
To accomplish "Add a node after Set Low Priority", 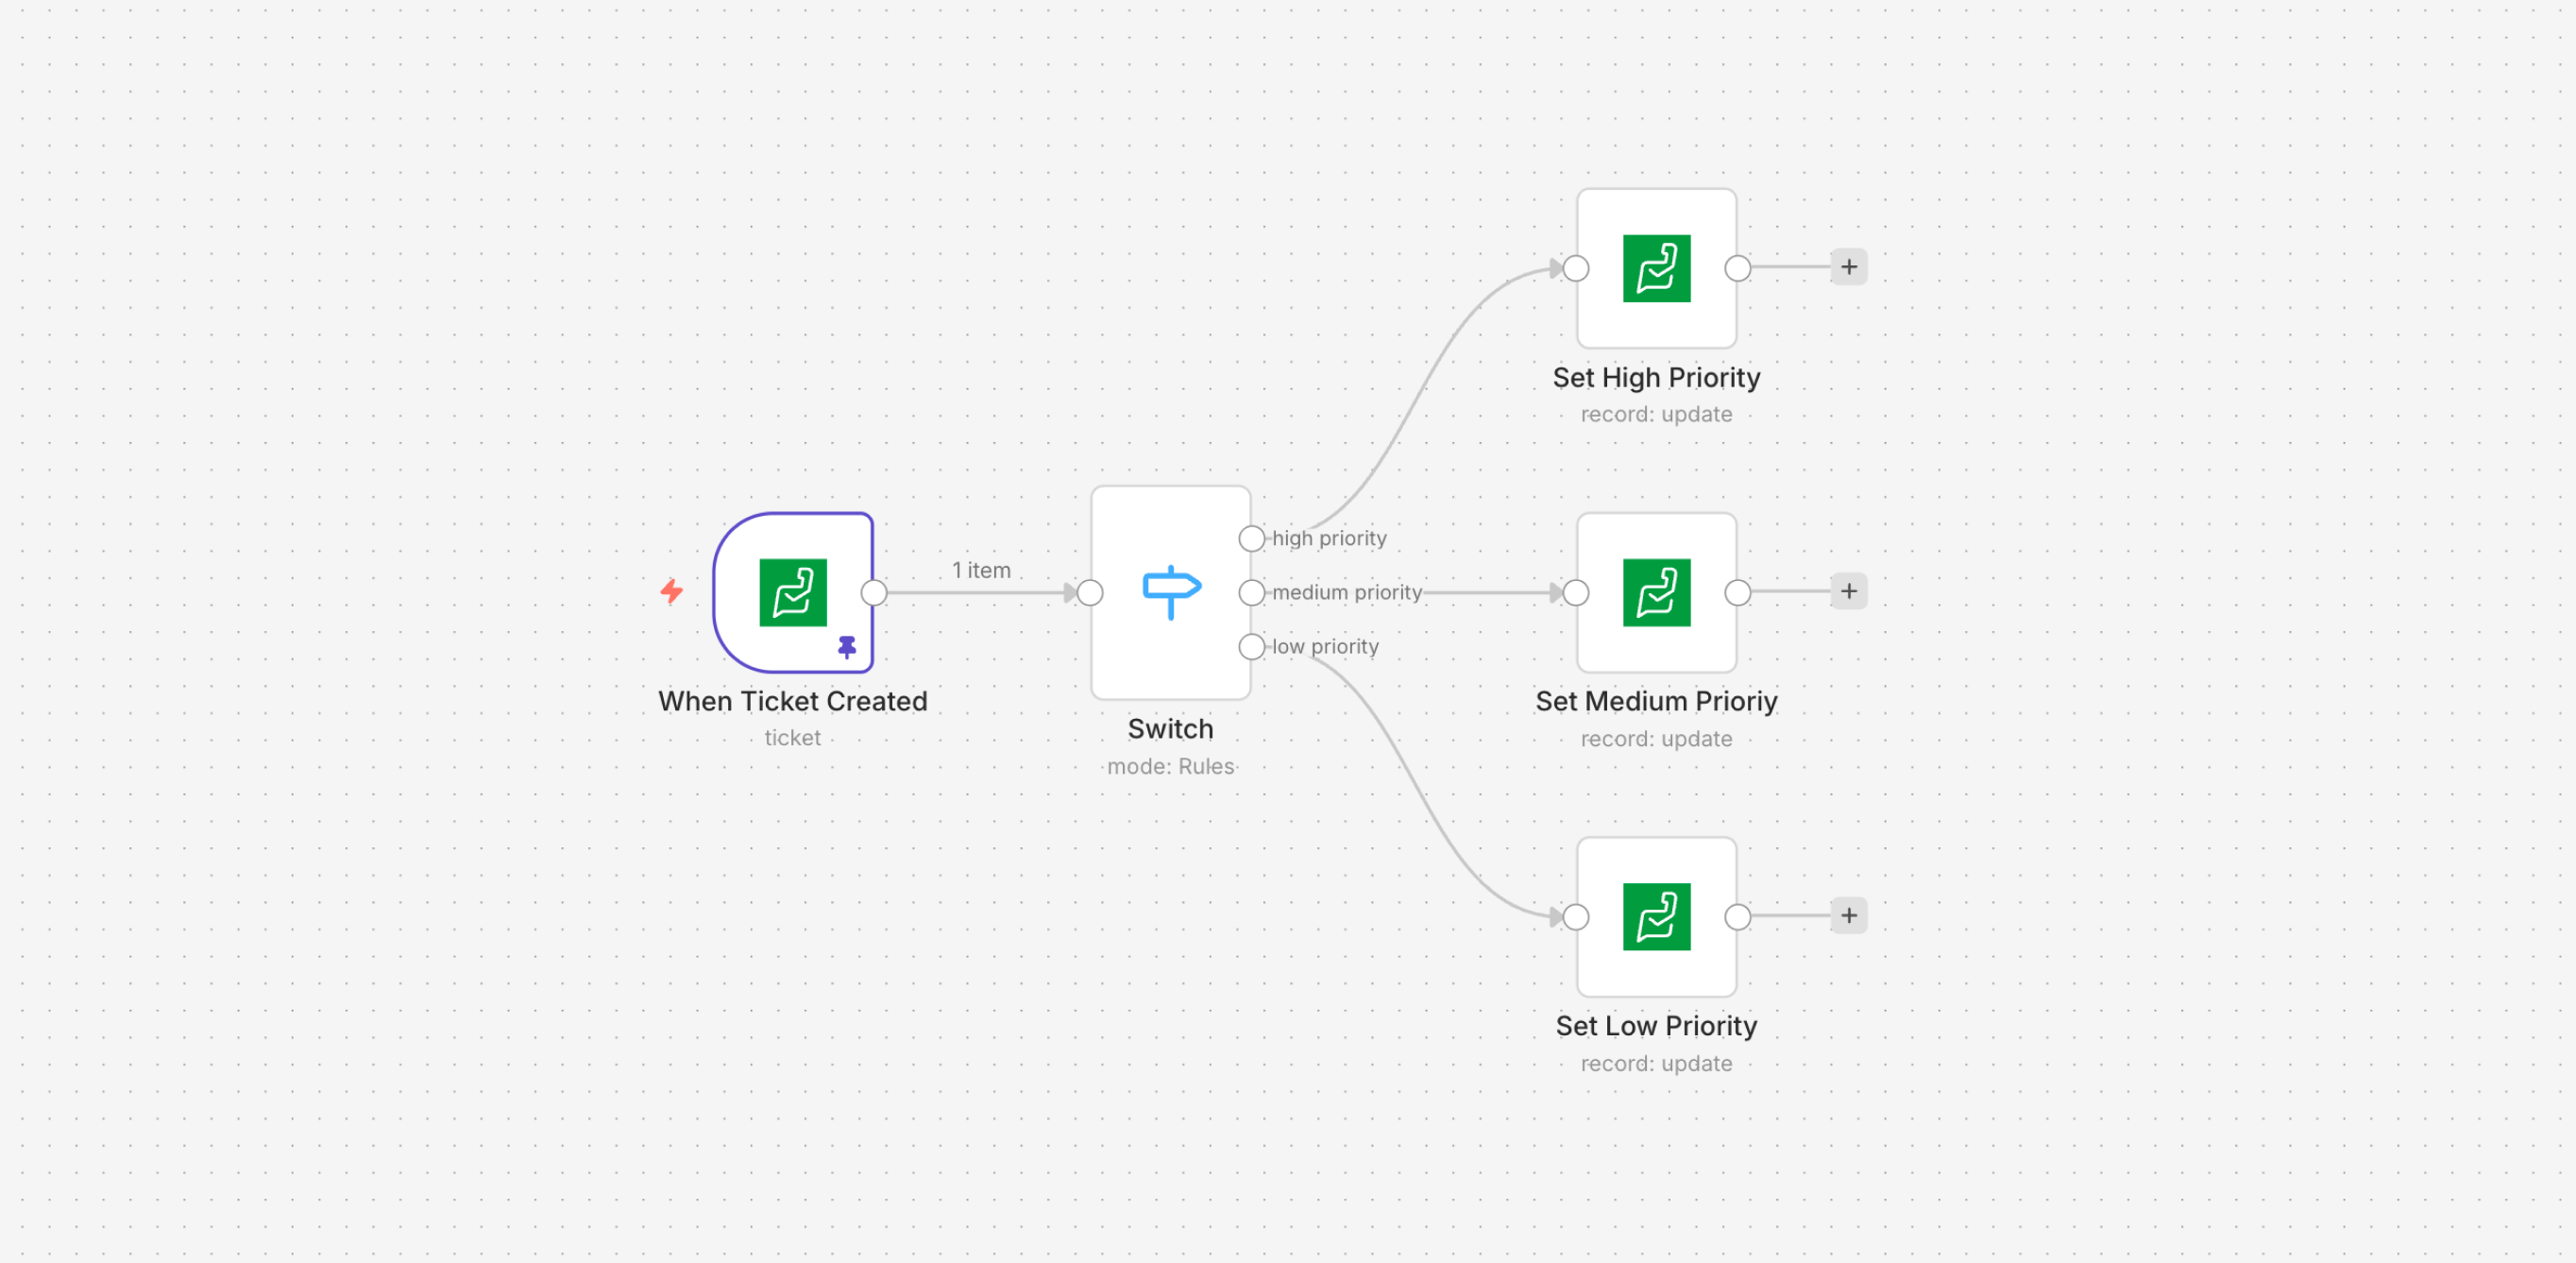I will pyautogui.click(x=1847, y=915).
